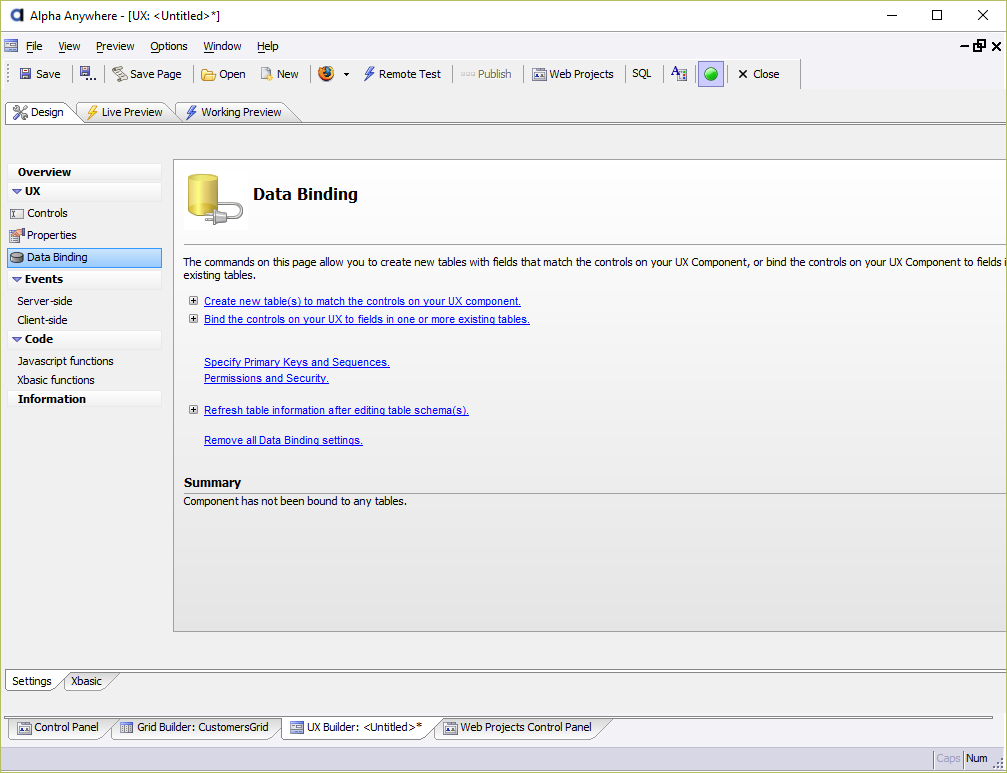Restore the inner document window

click(x=979, y=46)
